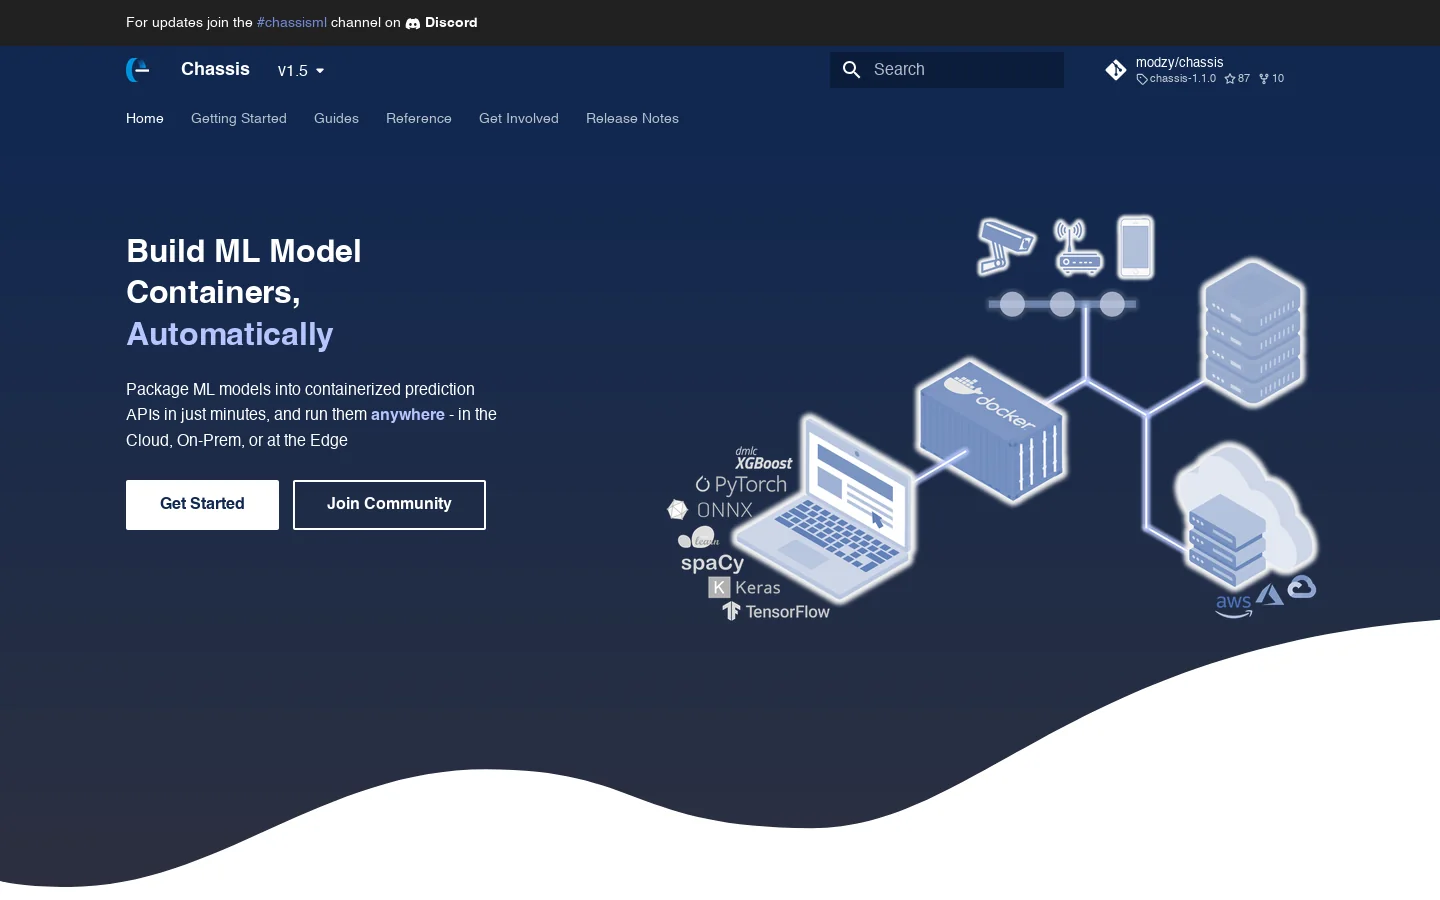Click the smartphone icon in illustration

pyautogui.click(x=1135, y=247)
